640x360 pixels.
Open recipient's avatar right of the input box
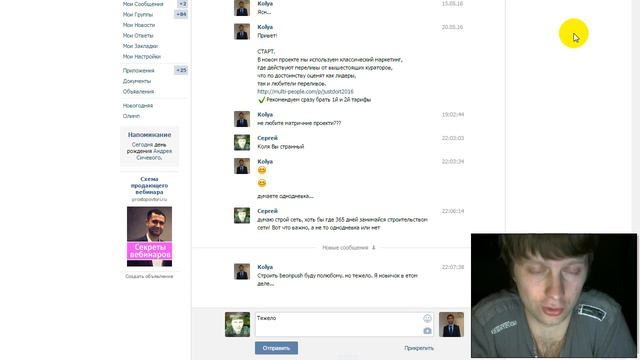pyautogui.click(x=451, y=324)
